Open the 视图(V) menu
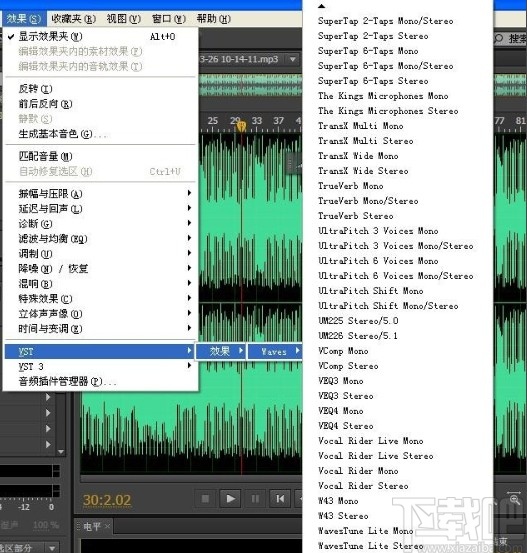527x553 pixels. click(124, 19)
